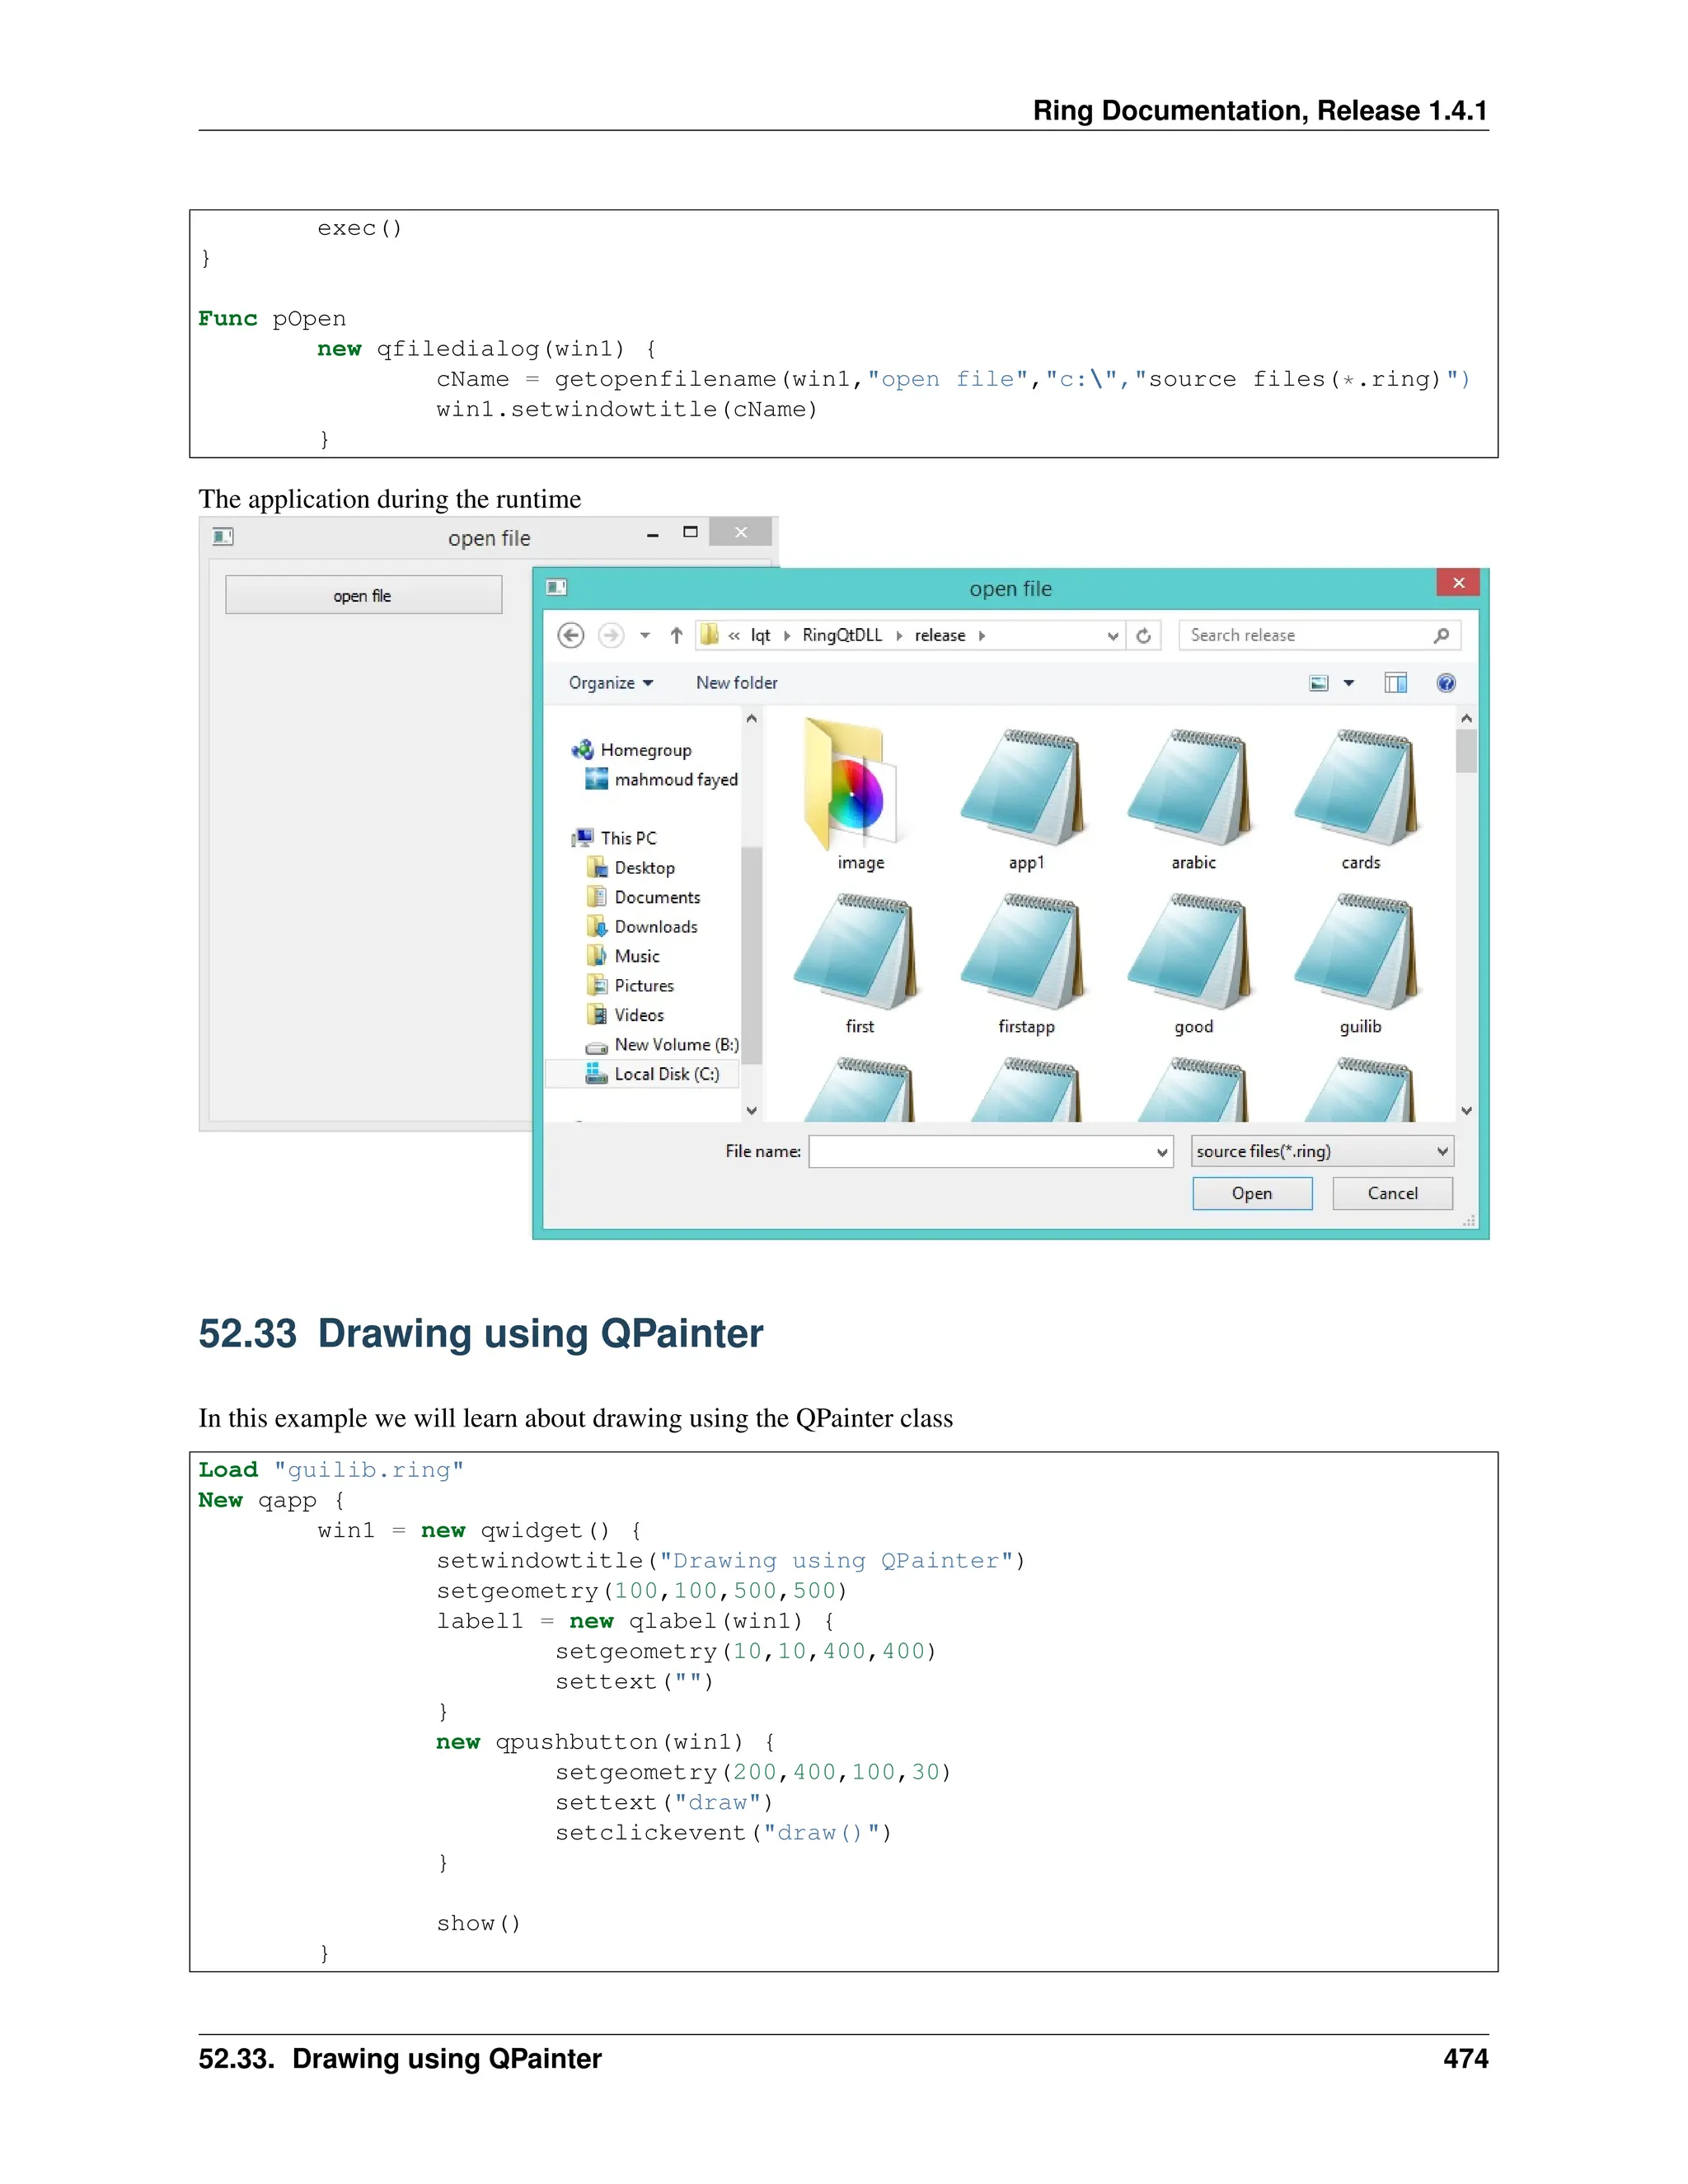
Task: Open the image folder icon
Action: [850, 785]
